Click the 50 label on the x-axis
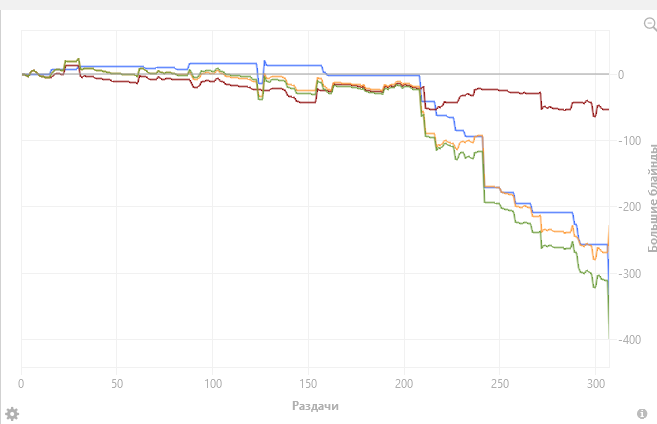Viewport: 657px width, 424px height. point(117,383)
